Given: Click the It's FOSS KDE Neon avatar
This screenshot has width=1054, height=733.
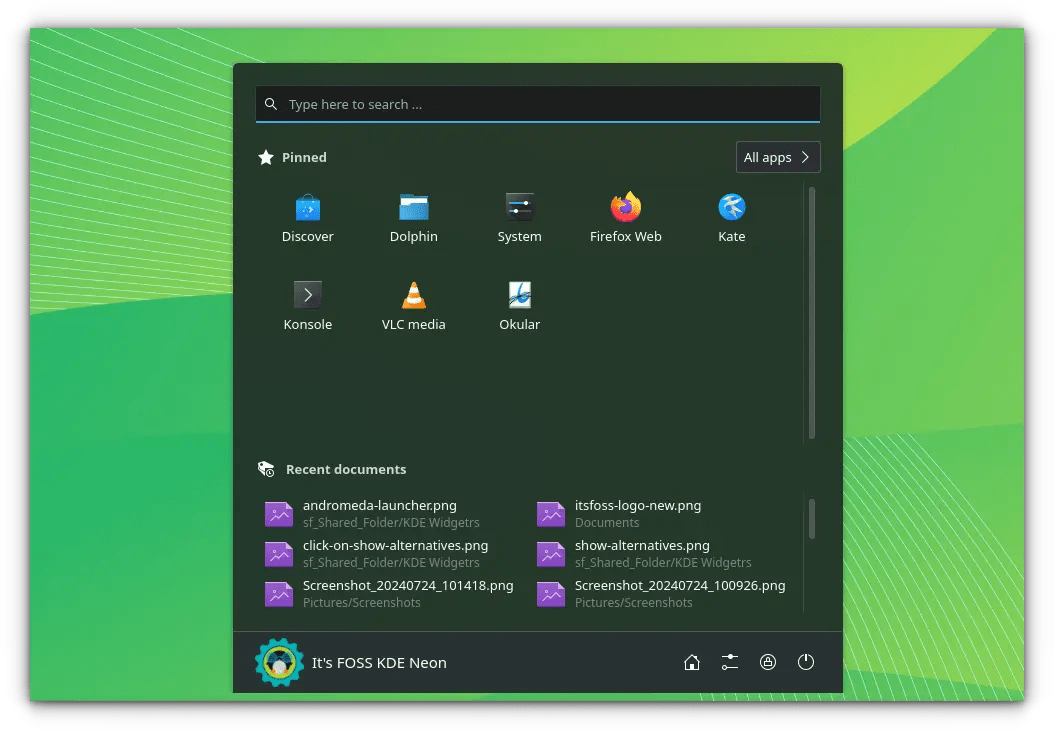Looking at the screenshot, I should (279, 662).
